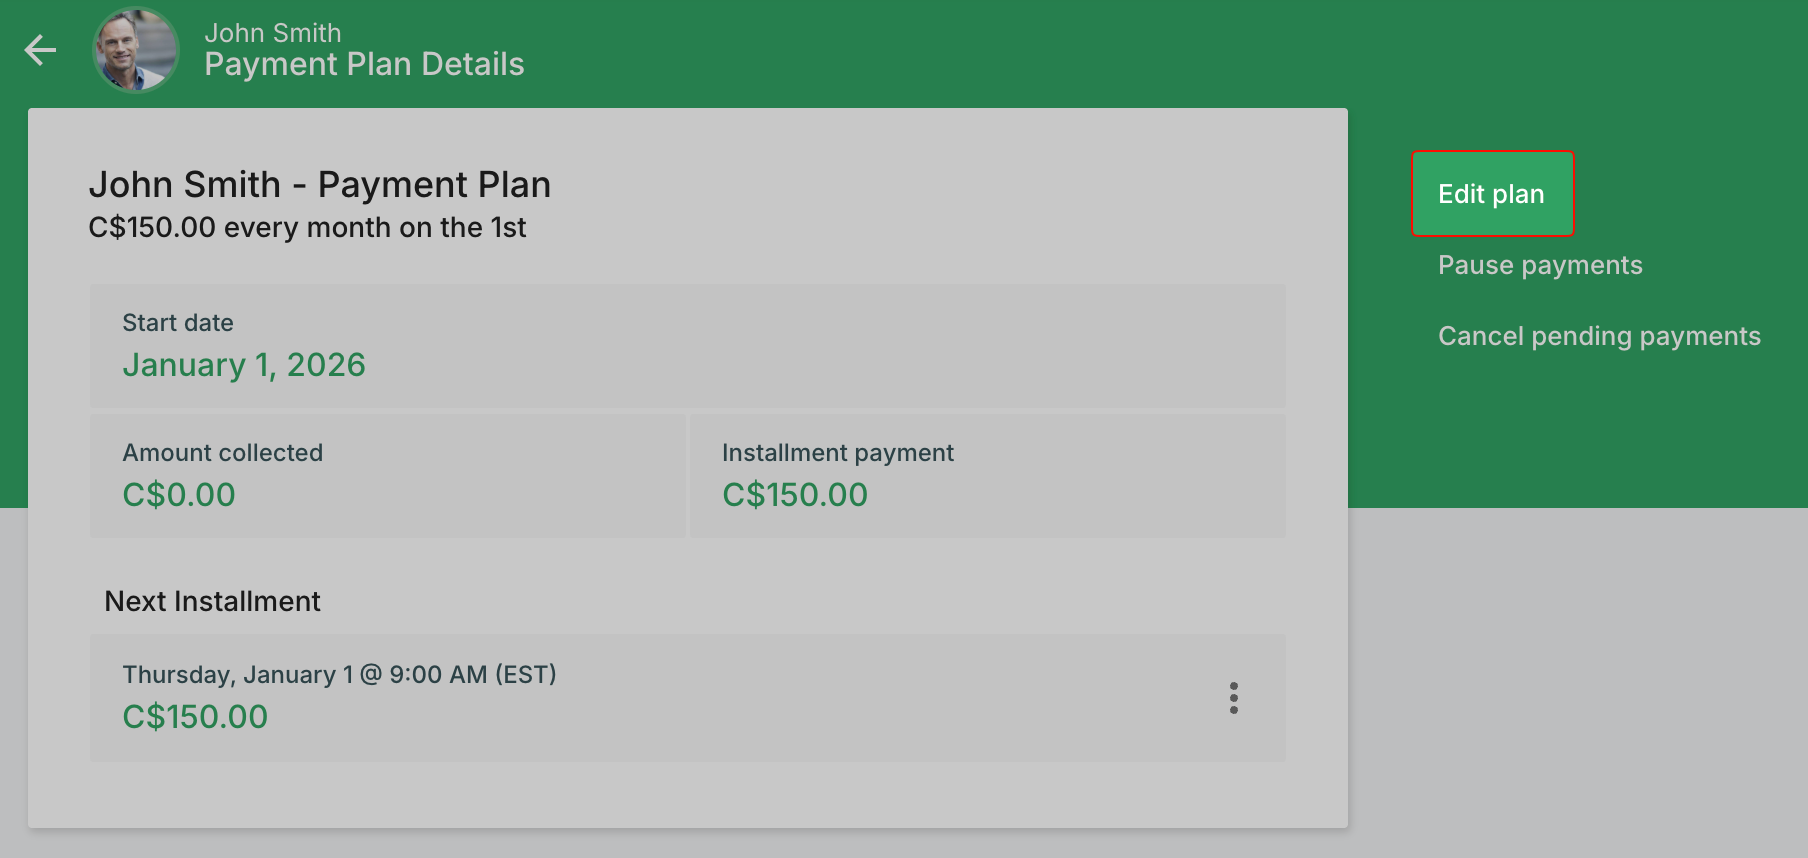Choose Cancel pending payments
The width and height of the screenshot is (1808, 858).
point(1598,336)
